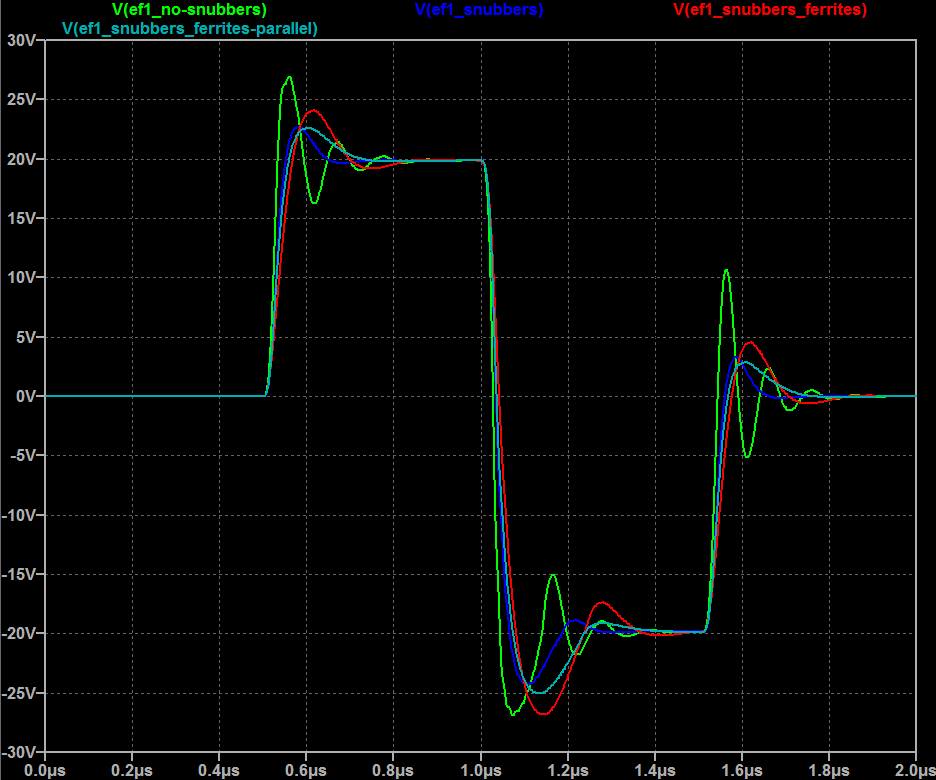This screenshot has height=780, width=936.
Task: Select the red V(ef1_snubbers_ferrites) trace label
Action: (770, 10)
